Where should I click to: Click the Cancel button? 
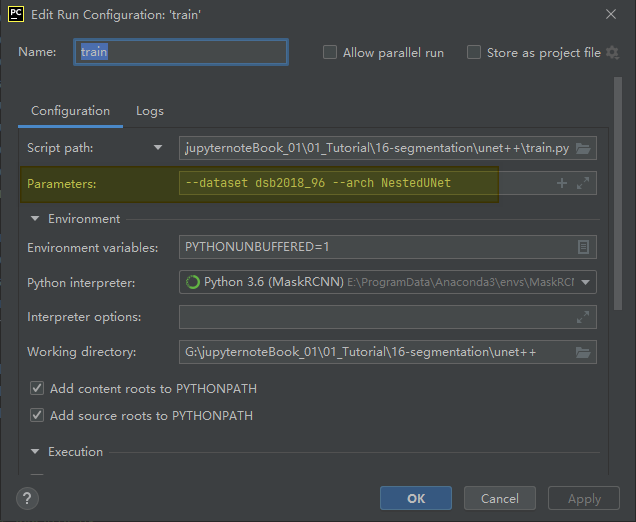click(500, 498)
